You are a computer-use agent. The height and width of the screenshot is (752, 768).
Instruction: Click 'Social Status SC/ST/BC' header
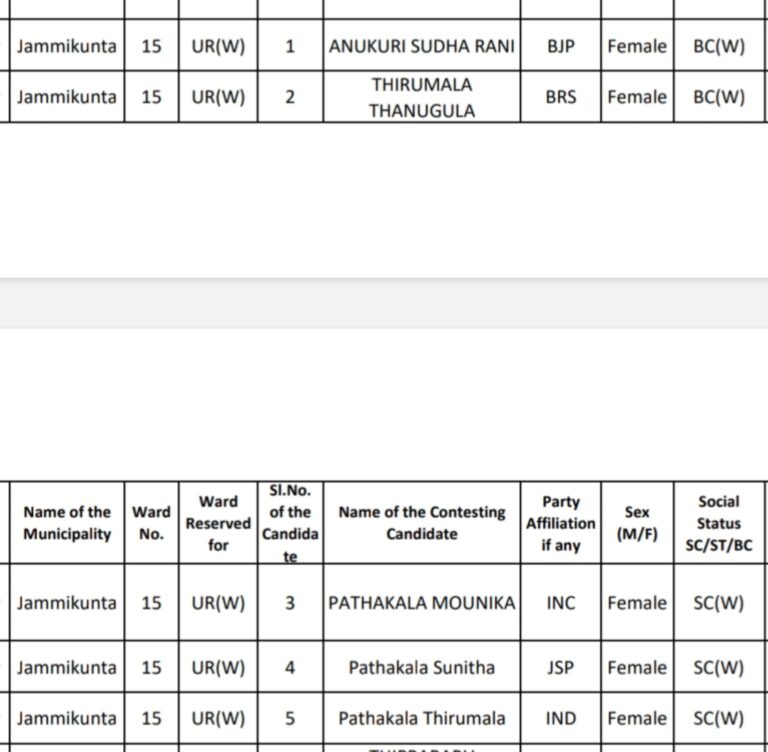coord(719,523)
